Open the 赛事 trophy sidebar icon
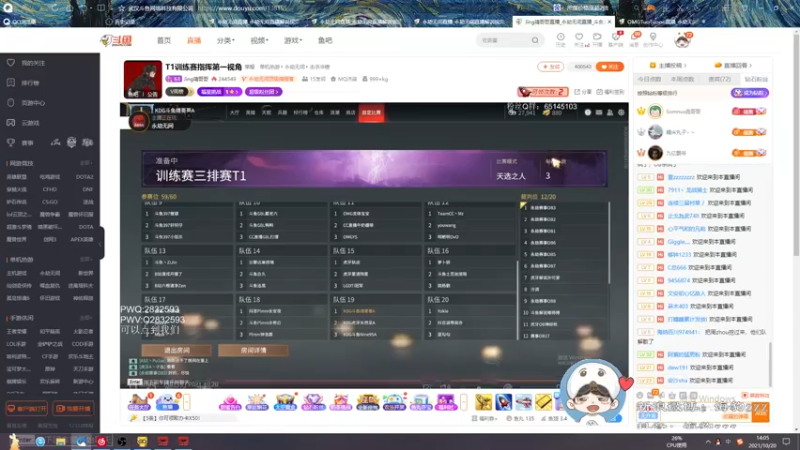This screenshot has width=800, height=450. [x=11, y=143]
